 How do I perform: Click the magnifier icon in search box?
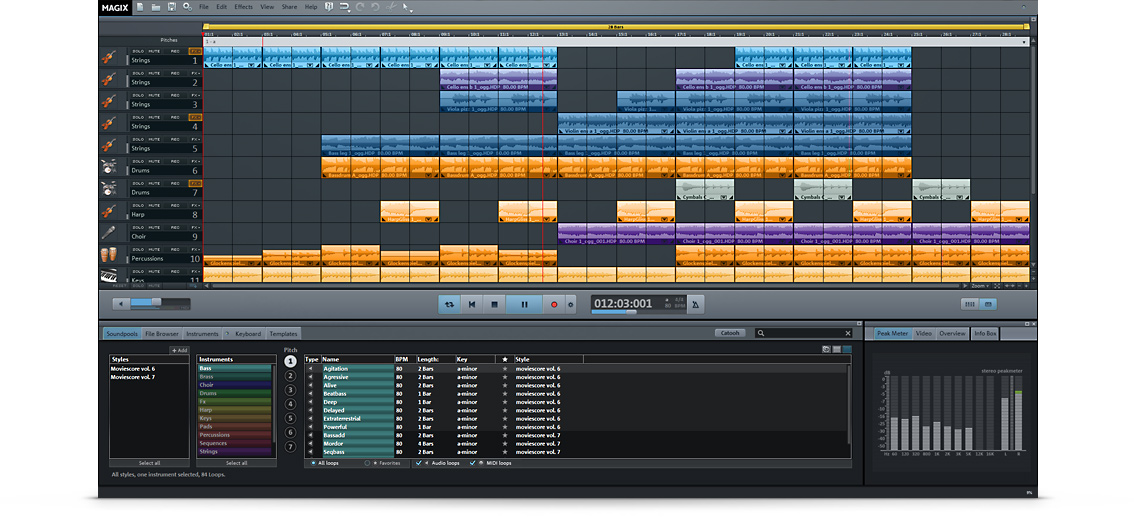(760, 333)
